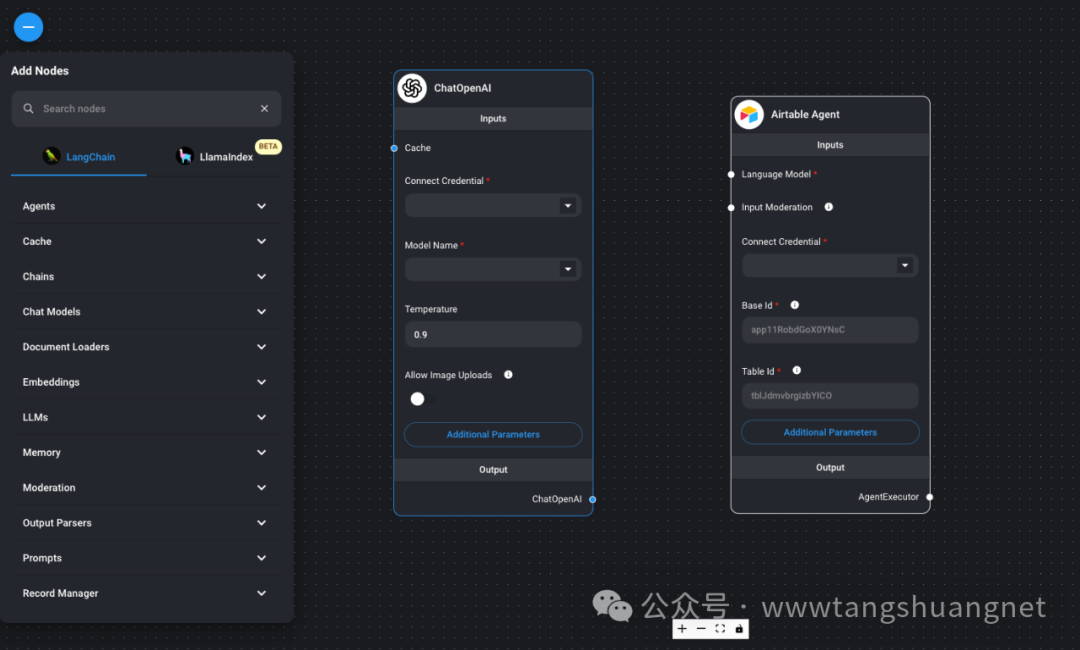
Task: Expand the Output Parsers category
Action: (x=146, y=522)
